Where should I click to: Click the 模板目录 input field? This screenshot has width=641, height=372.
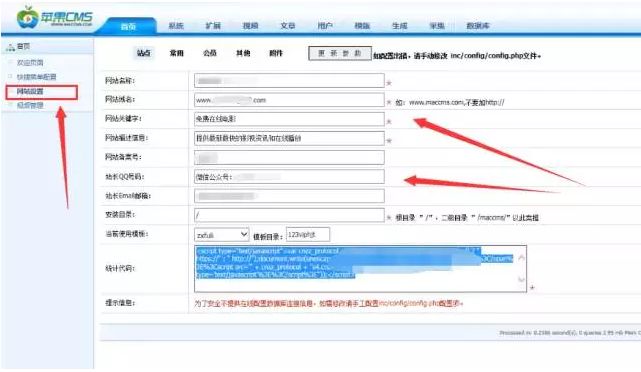(x=307, y=235)
